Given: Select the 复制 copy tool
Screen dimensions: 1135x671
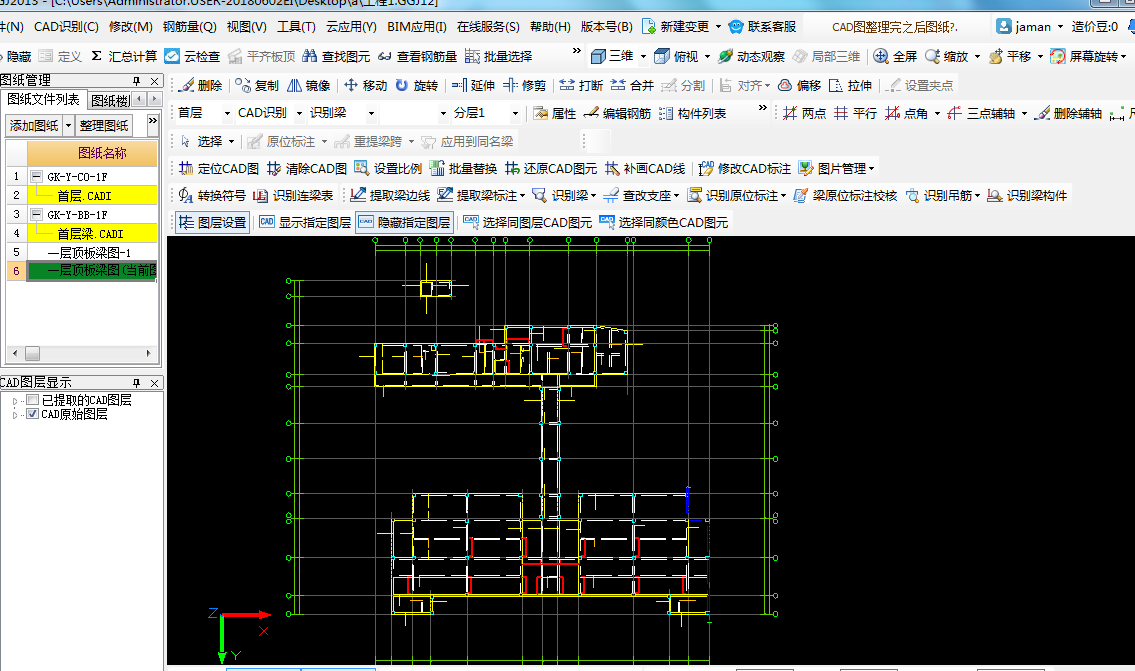Looking at the screenshot, I should (x=257, y=85).
